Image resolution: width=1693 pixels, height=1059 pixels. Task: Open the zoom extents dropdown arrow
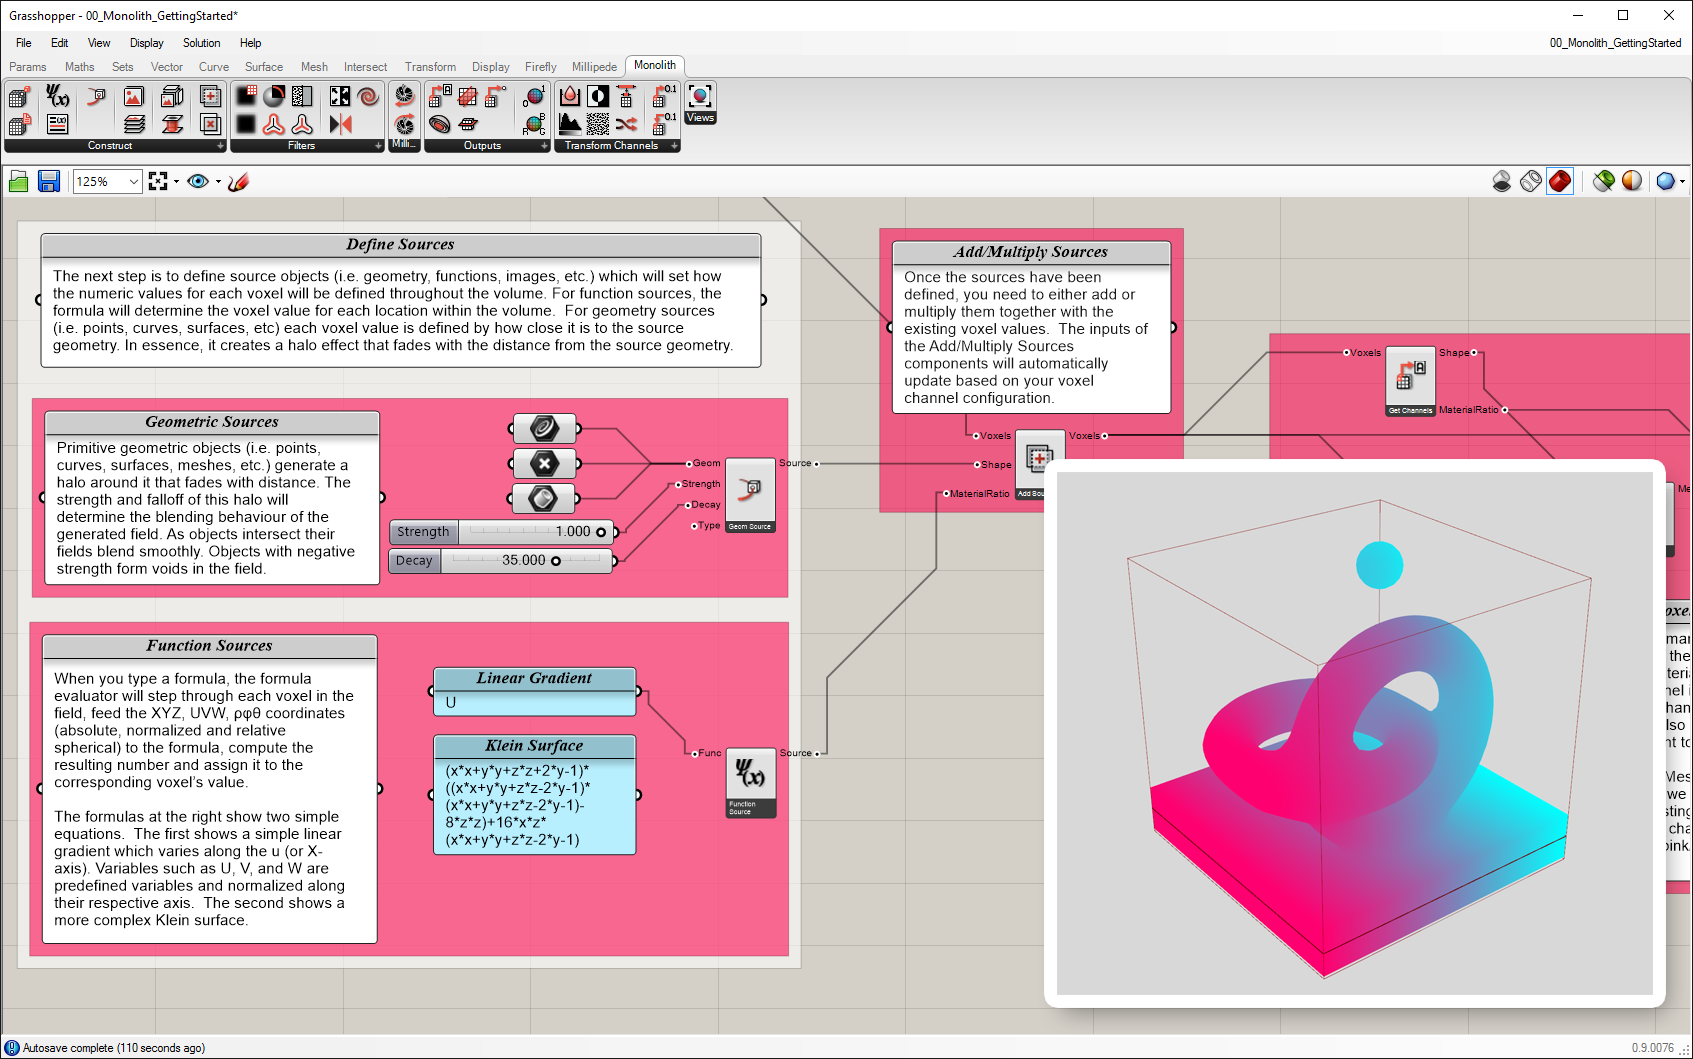tap(177, 181)
